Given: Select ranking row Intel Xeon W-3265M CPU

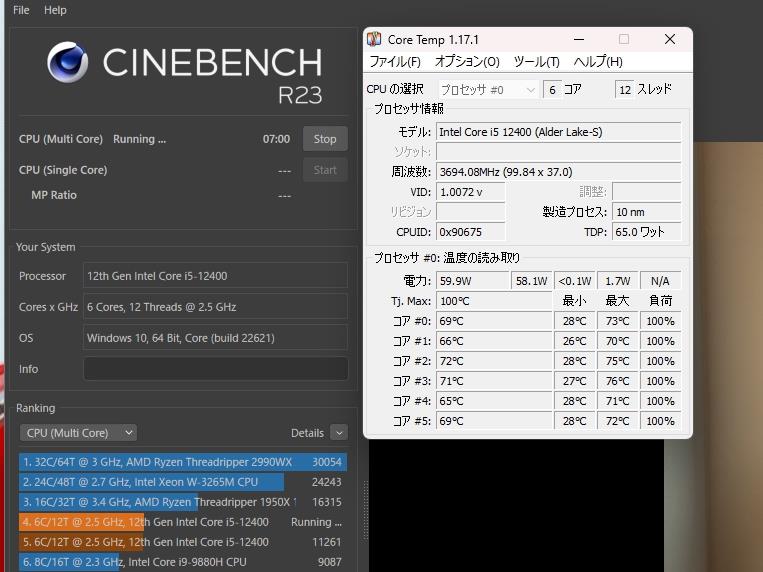Looking at the screenshot, I should [x=183, y=482].
